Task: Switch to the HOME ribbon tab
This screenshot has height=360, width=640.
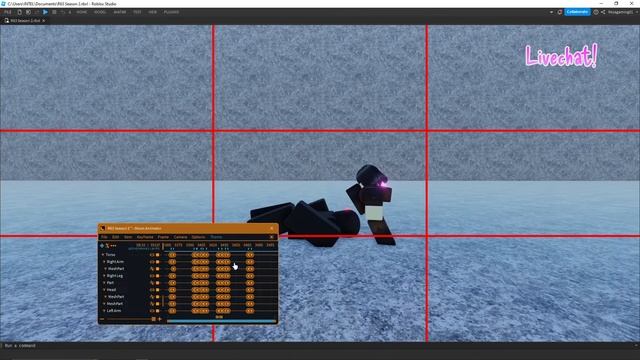Action: 82,12
